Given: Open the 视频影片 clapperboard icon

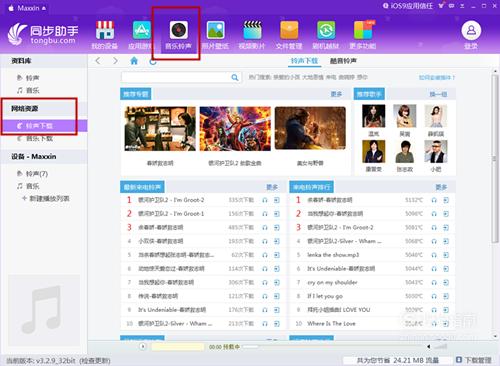Looking at the screenshot, I should coord(252,30).
